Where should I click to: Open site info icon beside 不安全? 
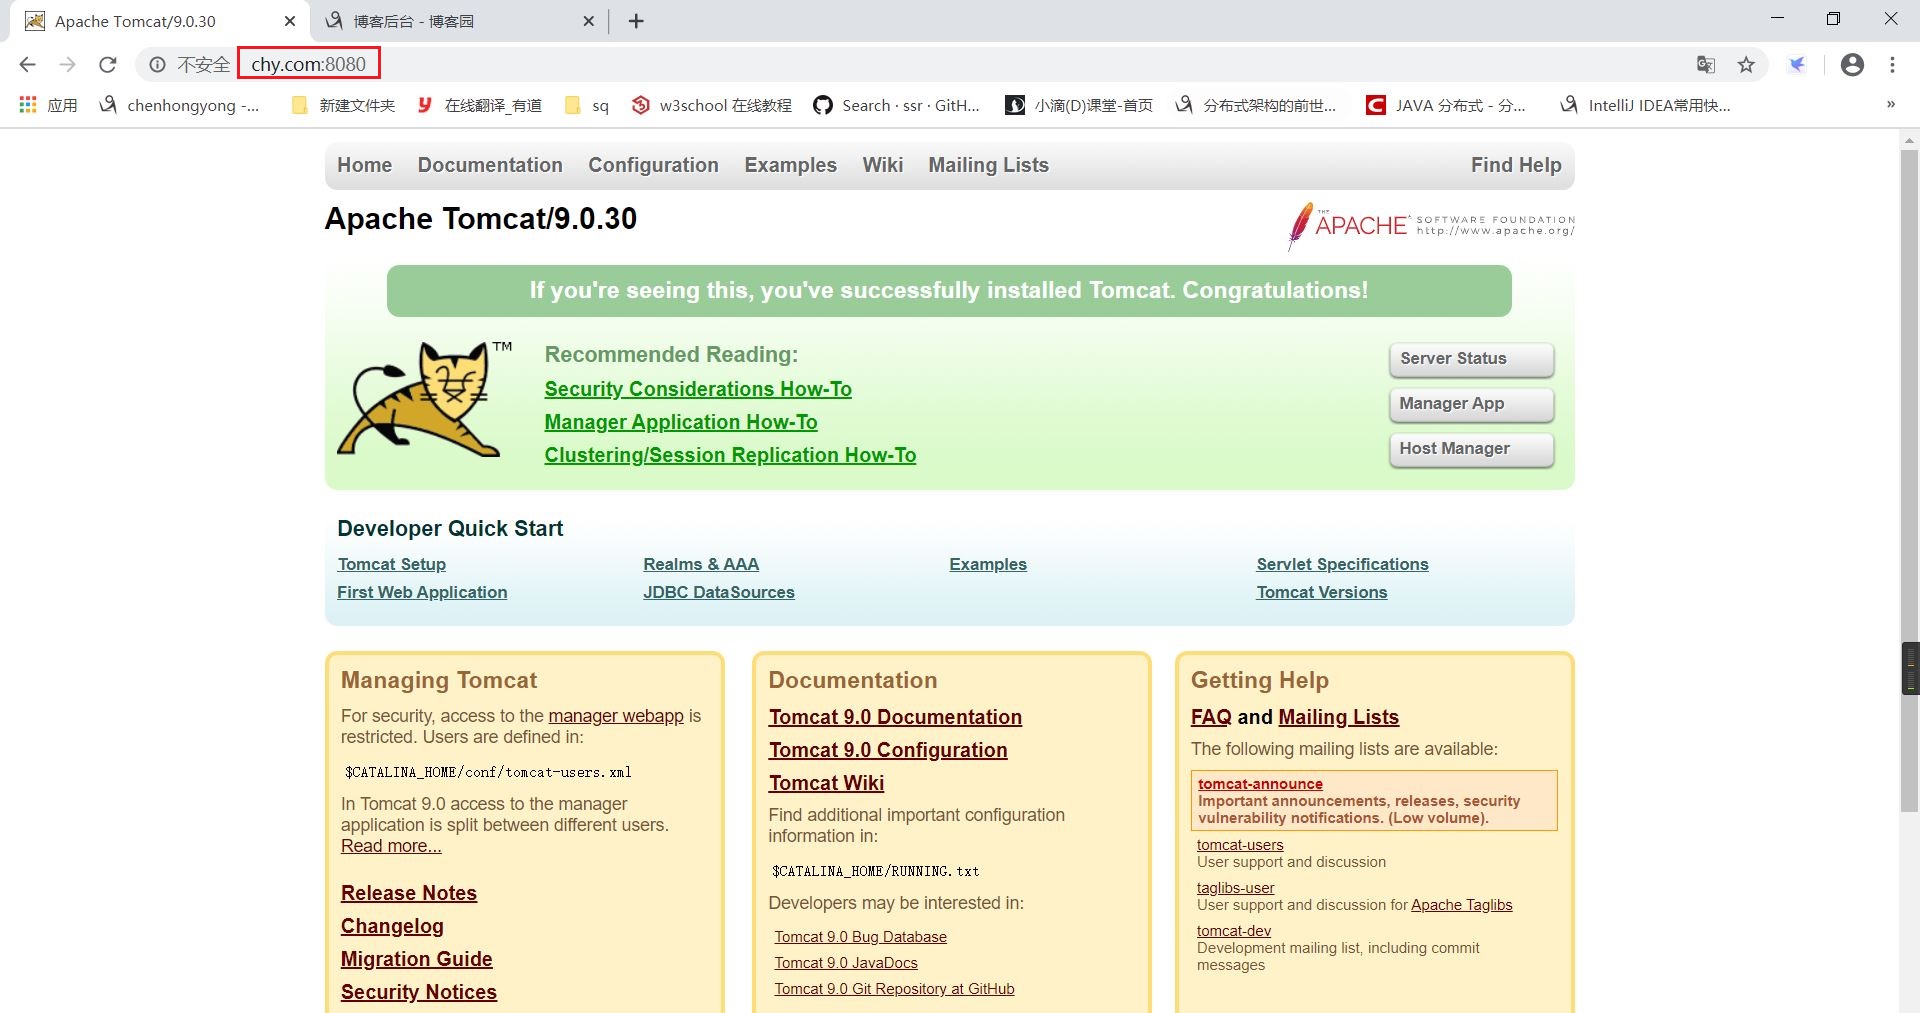point(157,65)
